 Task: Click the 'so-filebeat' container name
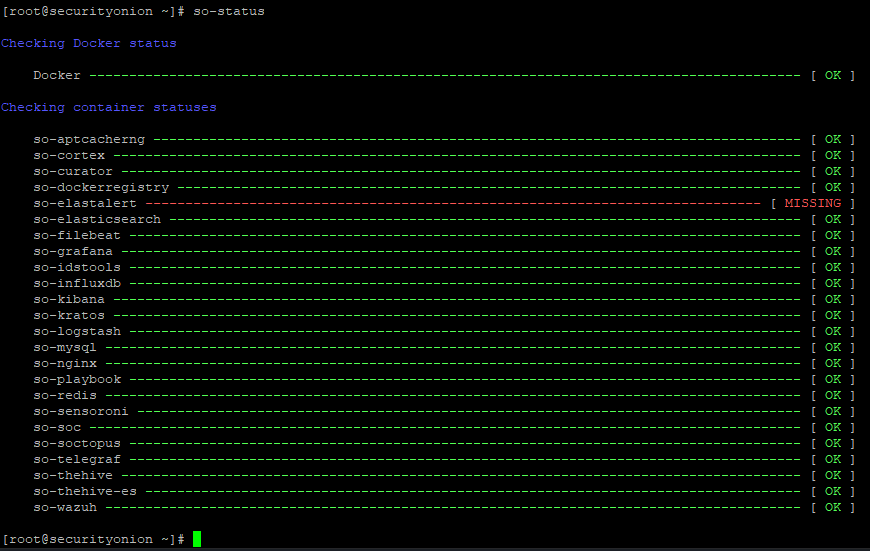[77, 235]
